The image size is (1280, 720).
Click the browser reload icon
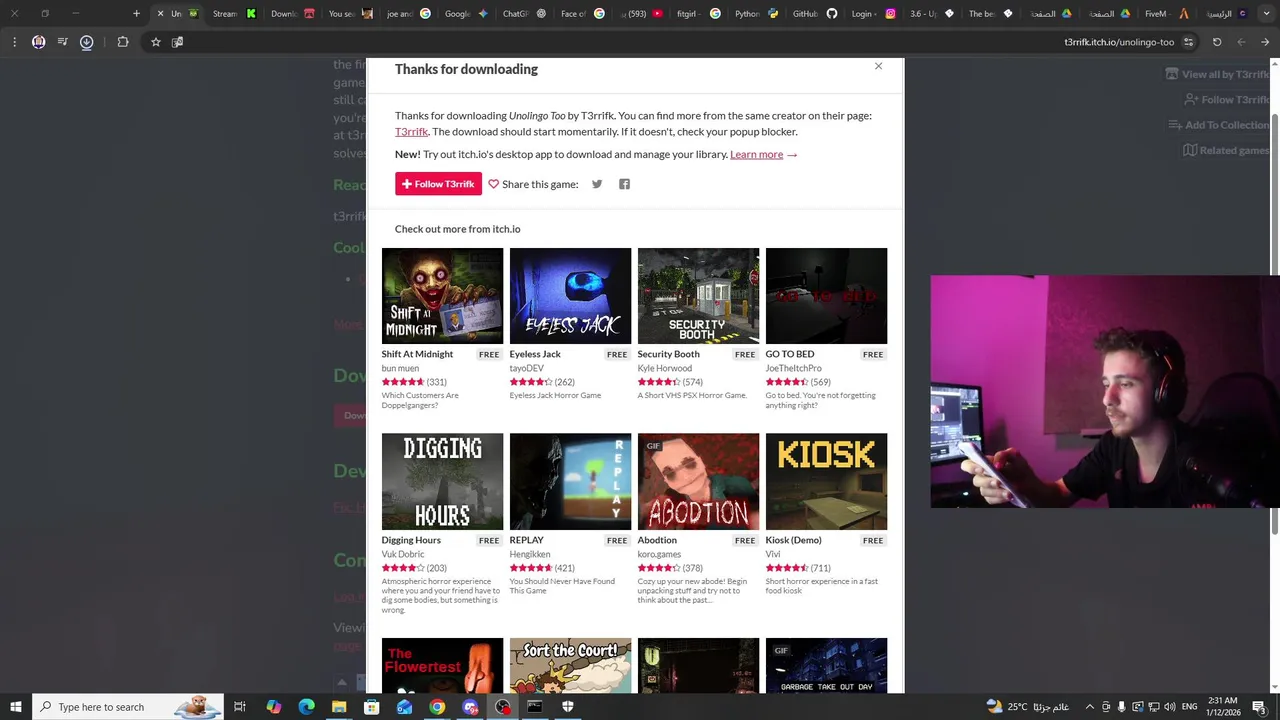tap(1217, 42)
